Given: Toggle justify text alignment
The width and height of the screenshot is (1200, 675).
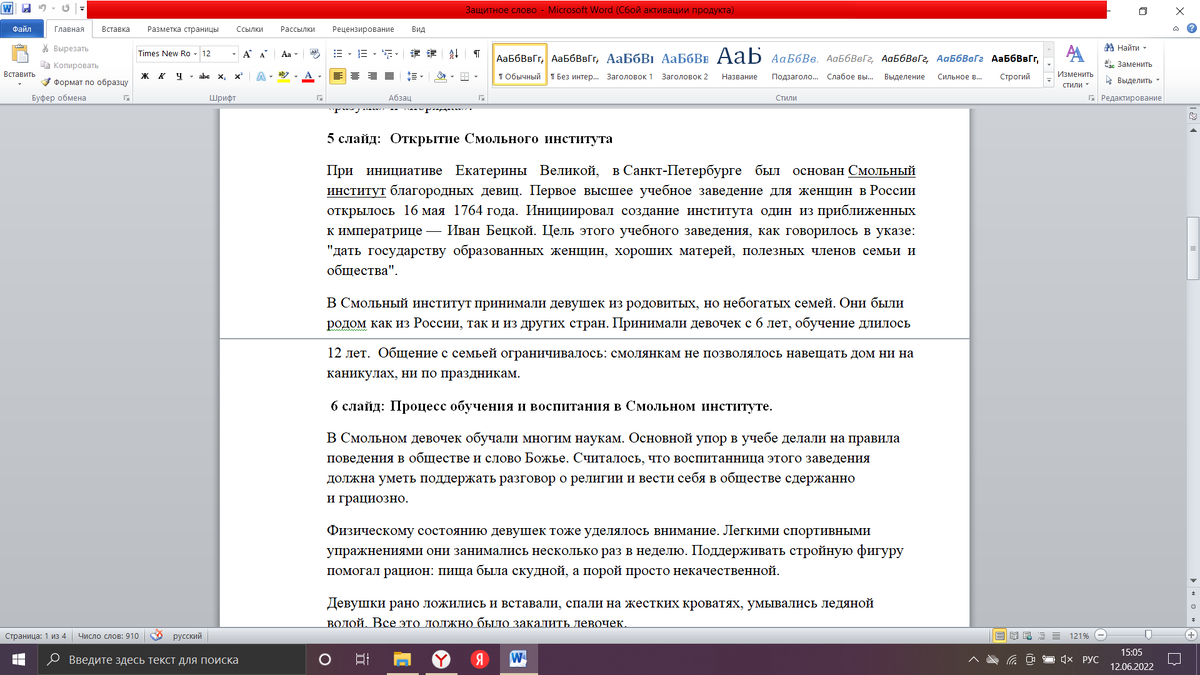Looking at the screenshot, I should 389,76.
